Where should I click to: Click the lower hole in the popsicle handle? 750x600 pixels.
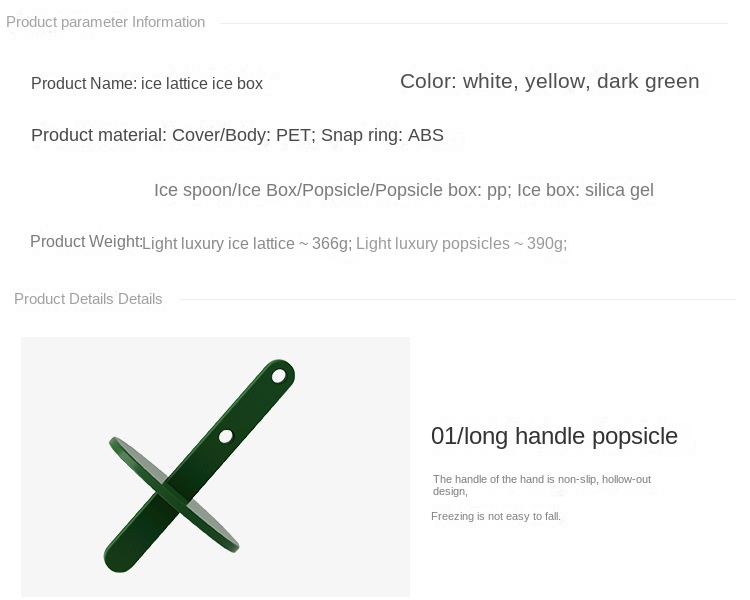coord(227,436)
